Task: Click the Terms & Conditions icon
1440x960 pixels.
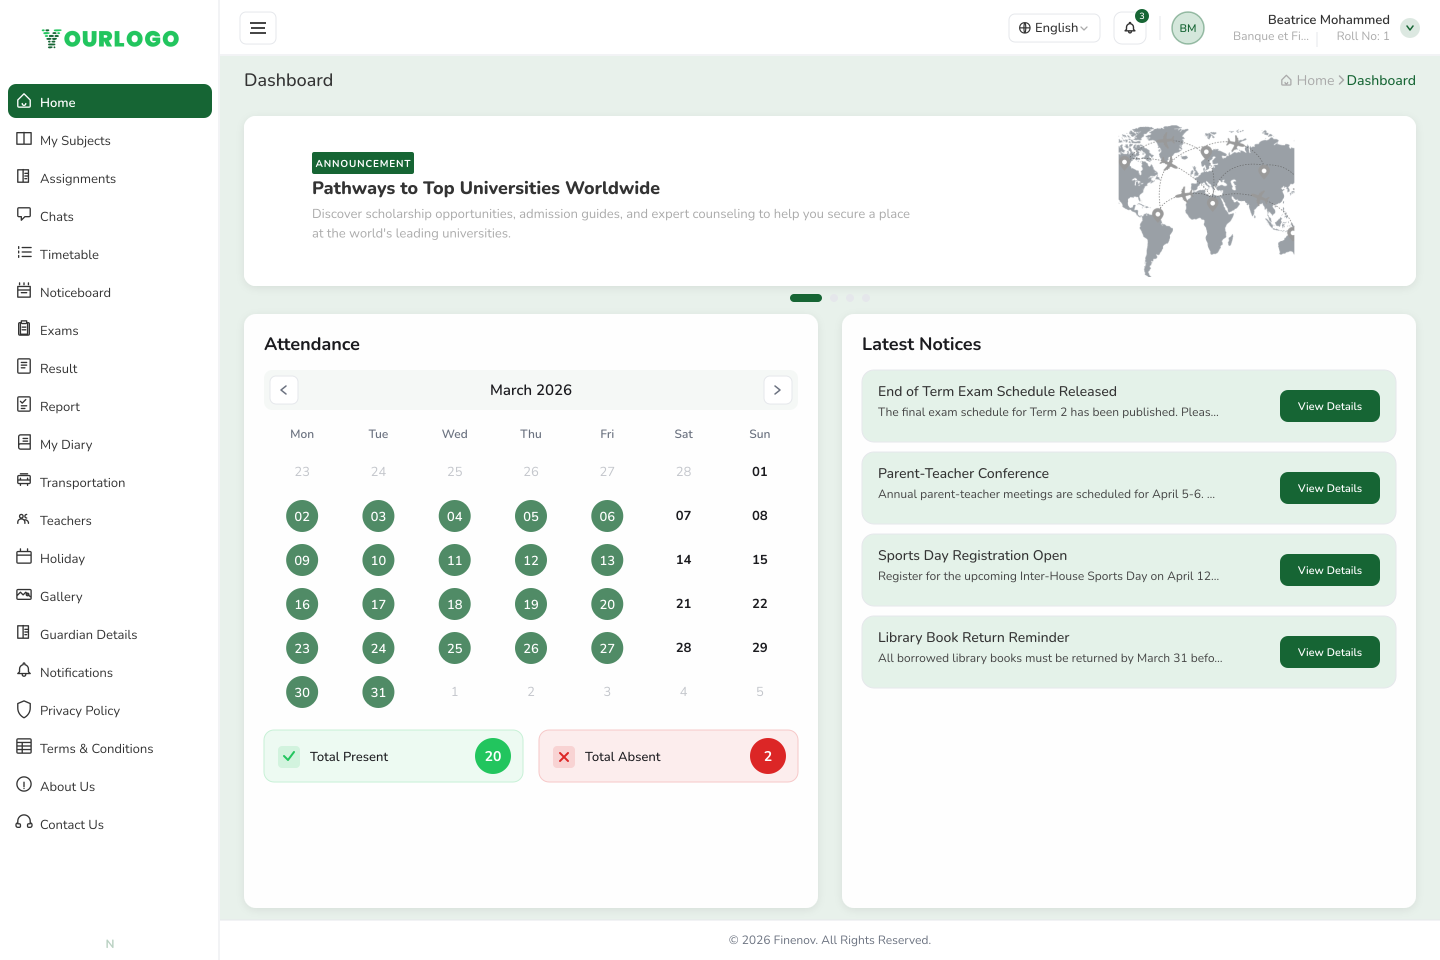Action: click(24, 747)
